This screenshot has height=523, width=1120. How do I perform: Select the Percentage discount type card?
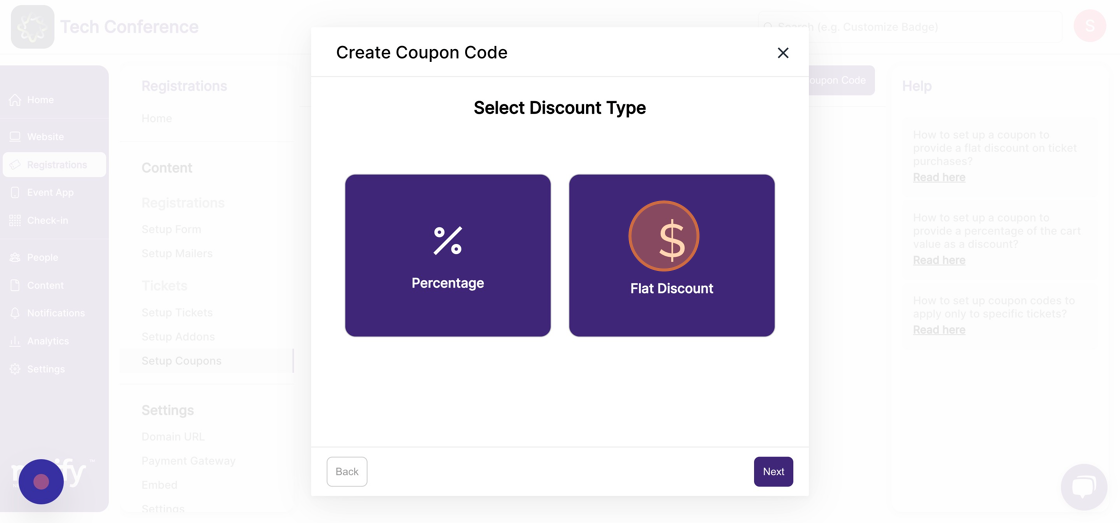click(x=448, y=255)
